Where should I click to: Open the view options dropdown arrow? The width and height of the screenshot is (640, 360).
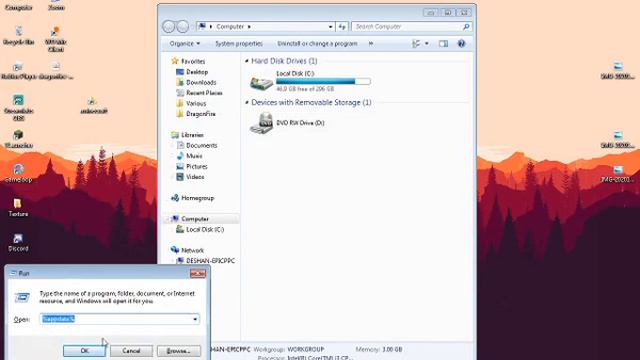(x=427, y=44)
